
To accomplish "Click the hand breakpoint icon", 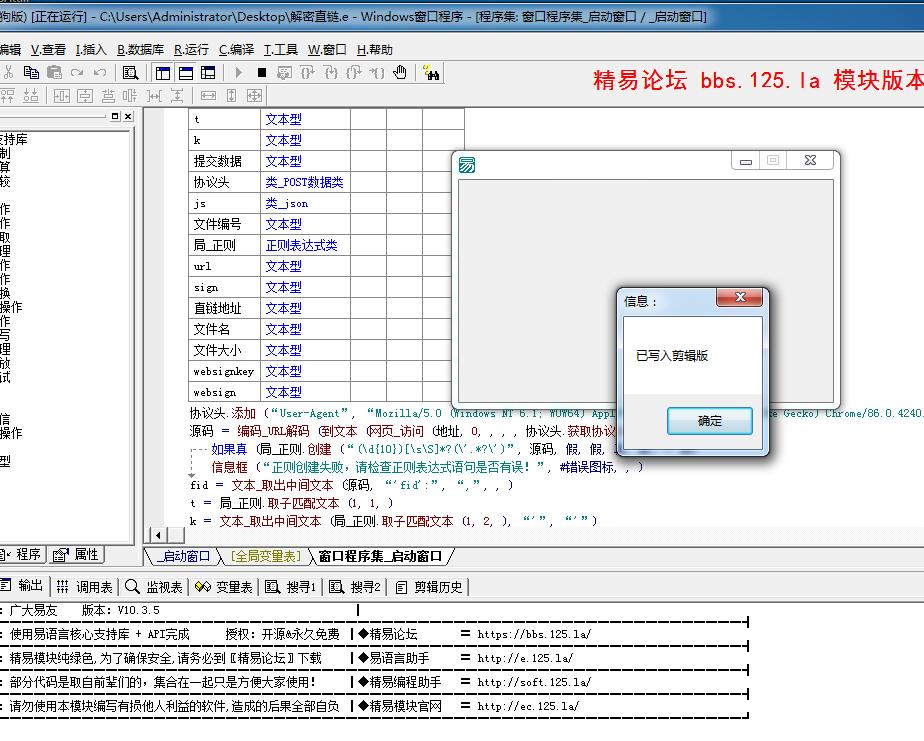I will click(400, 73).
